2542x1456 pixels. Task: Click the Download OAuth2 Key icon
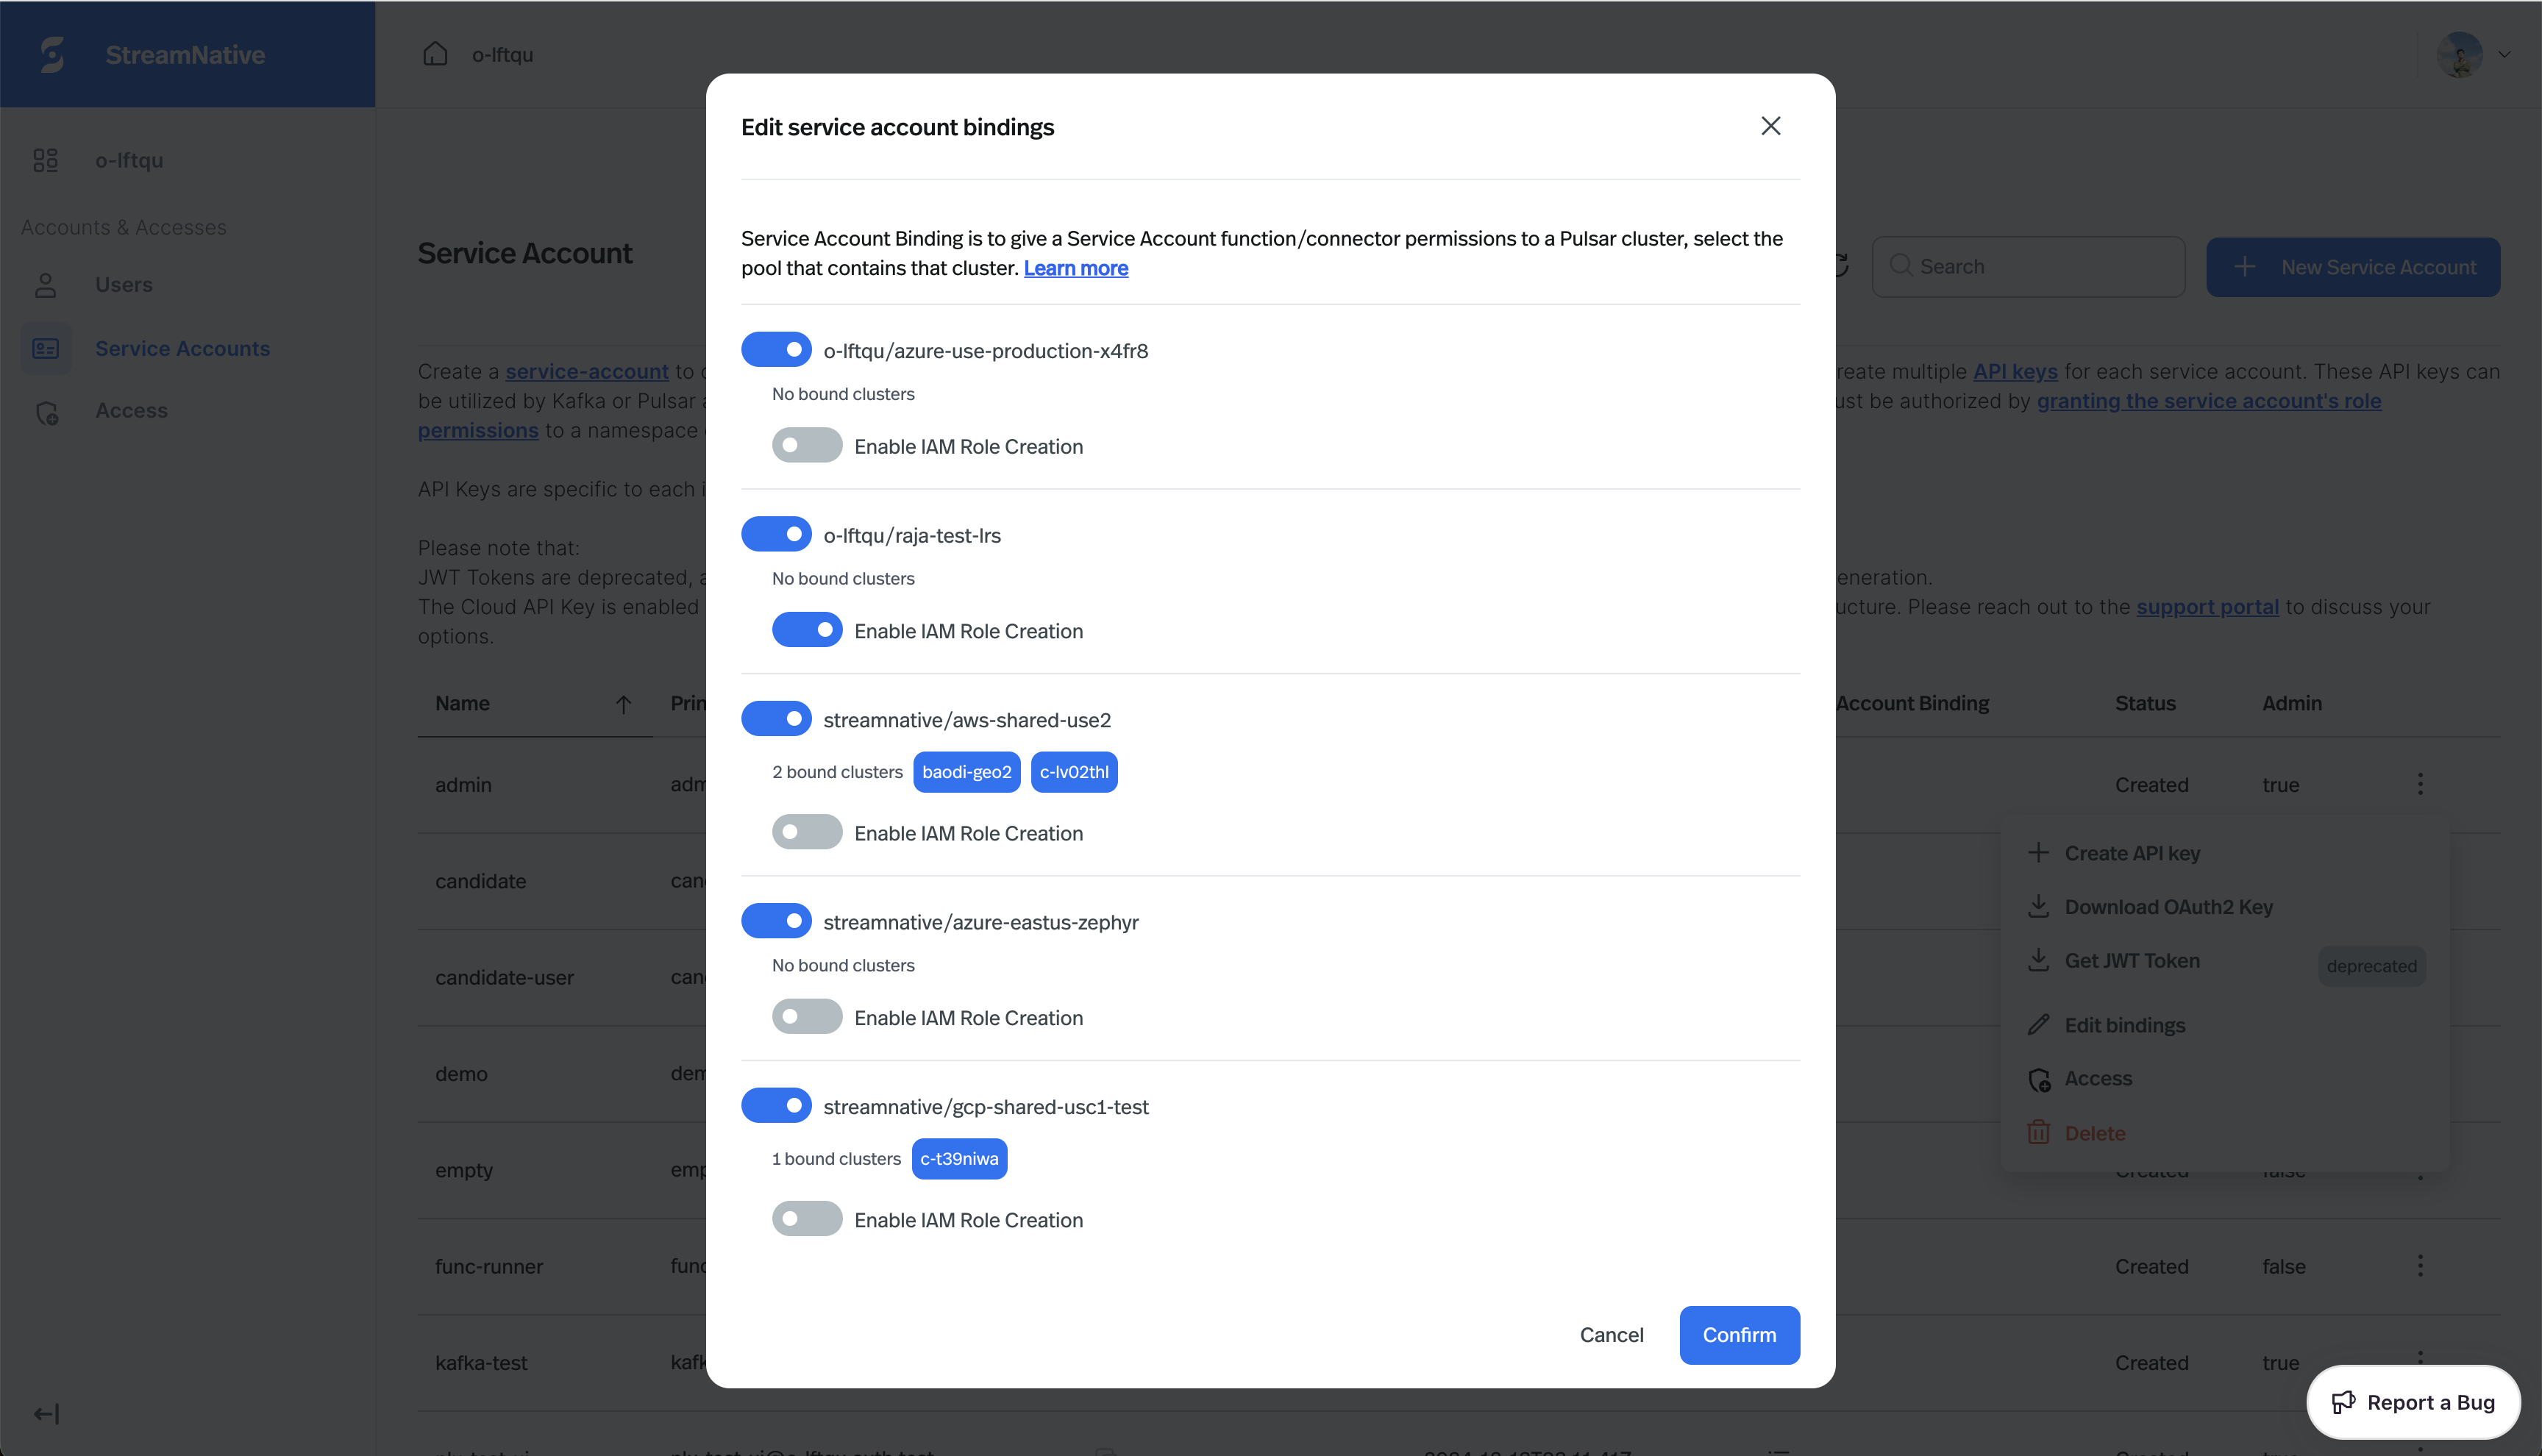click(2040, 906)
